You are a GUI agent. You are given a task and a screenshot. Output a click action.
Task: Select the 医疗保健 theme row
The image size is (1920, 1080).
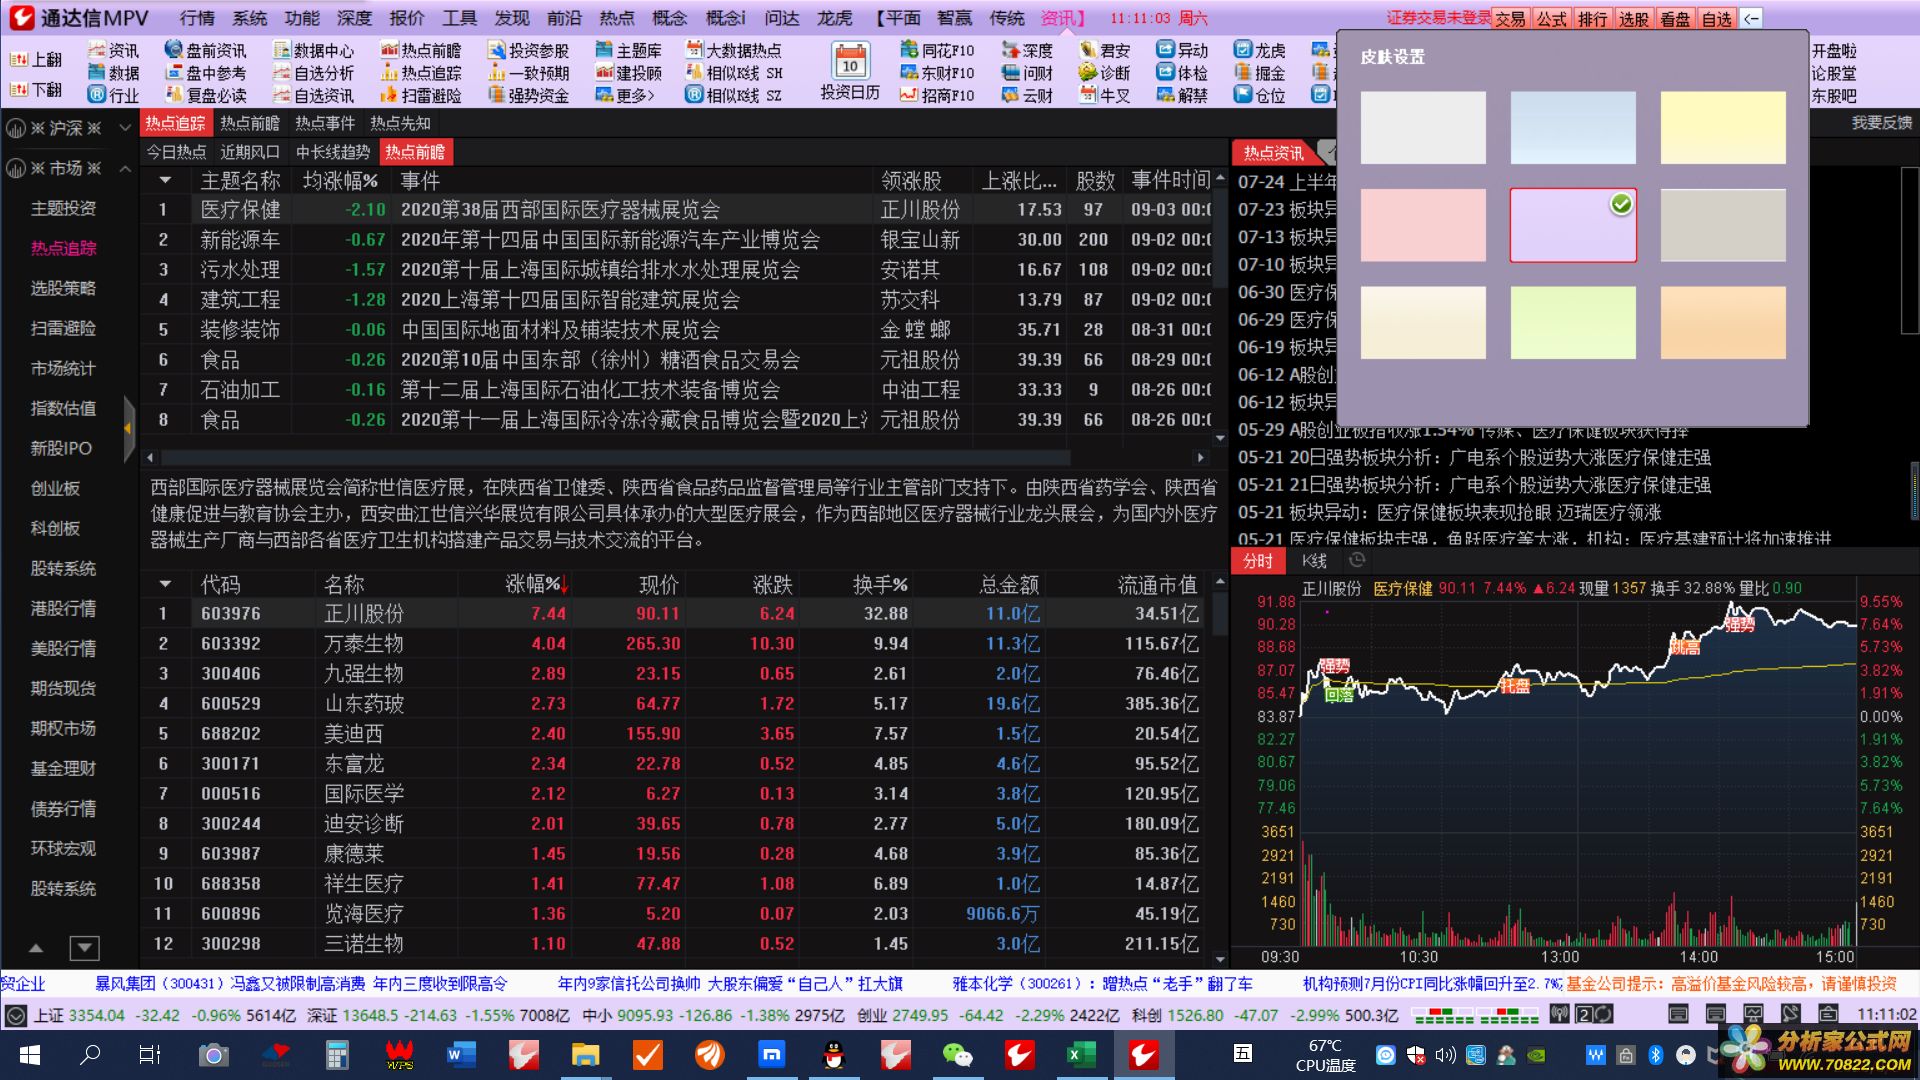point(676,210)
